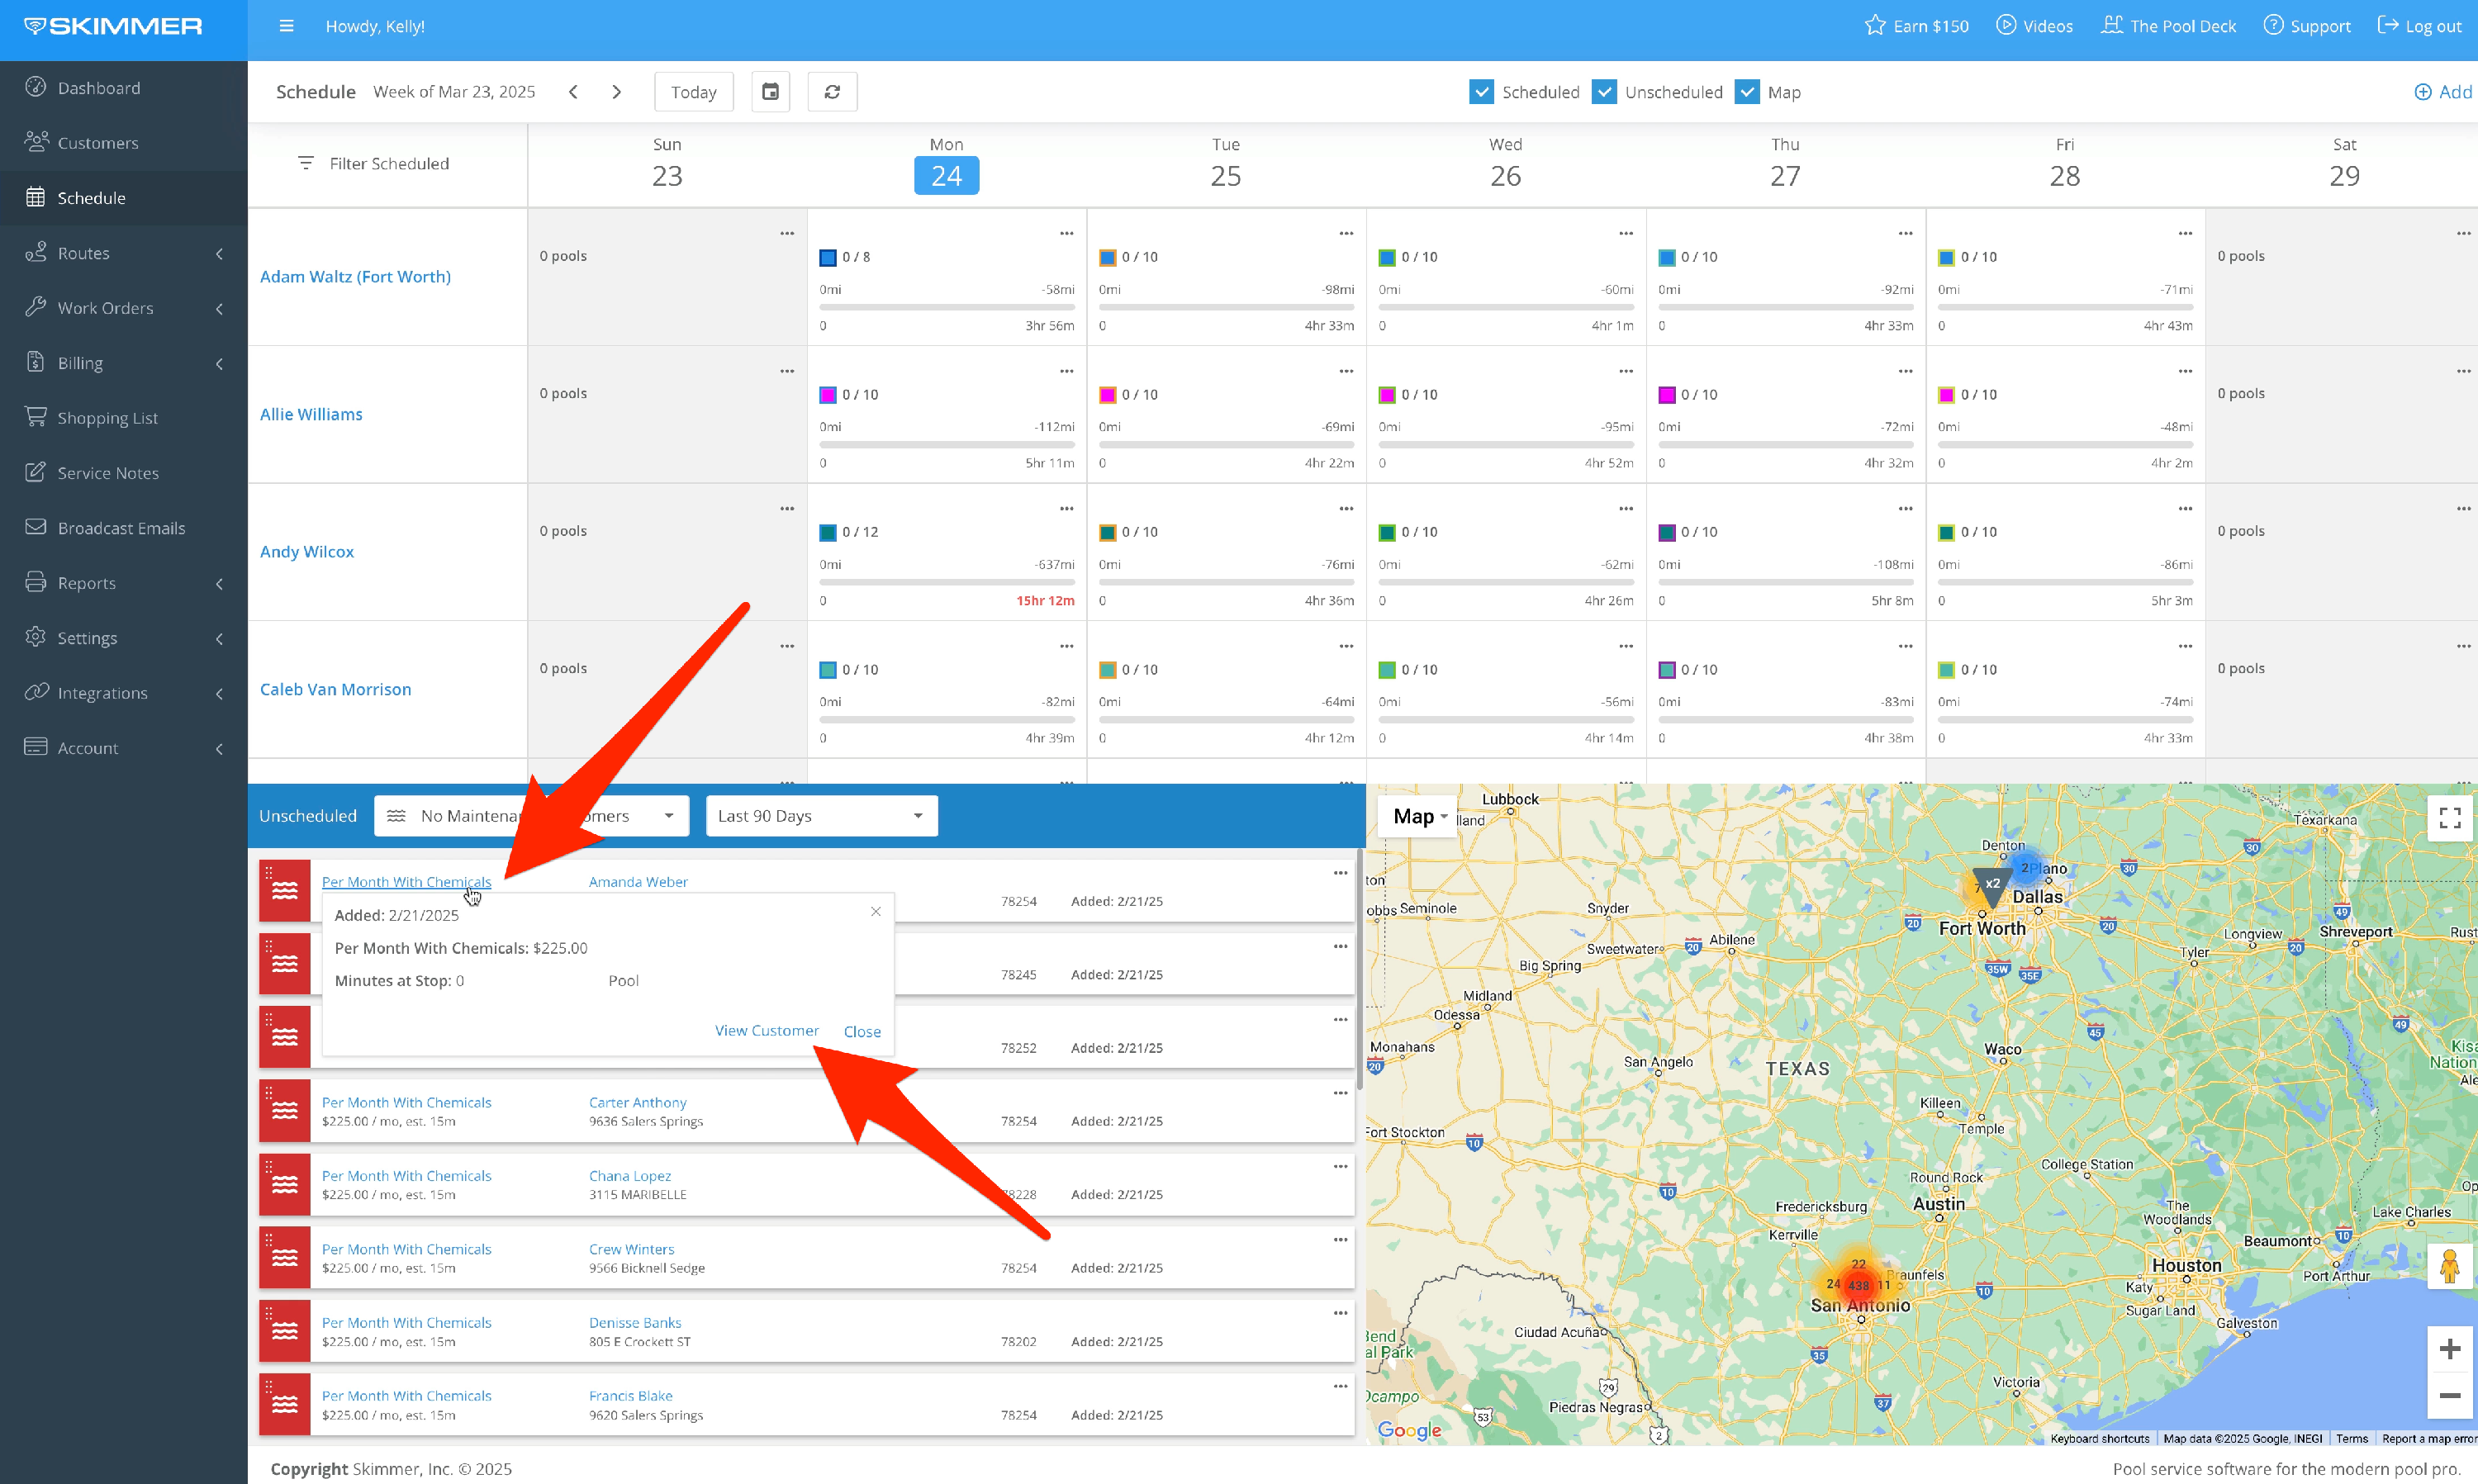Select Dashboard in the sidebar
This screenshot has height=1484, width=2478.
pyautogui.click(x=98, y=88)
